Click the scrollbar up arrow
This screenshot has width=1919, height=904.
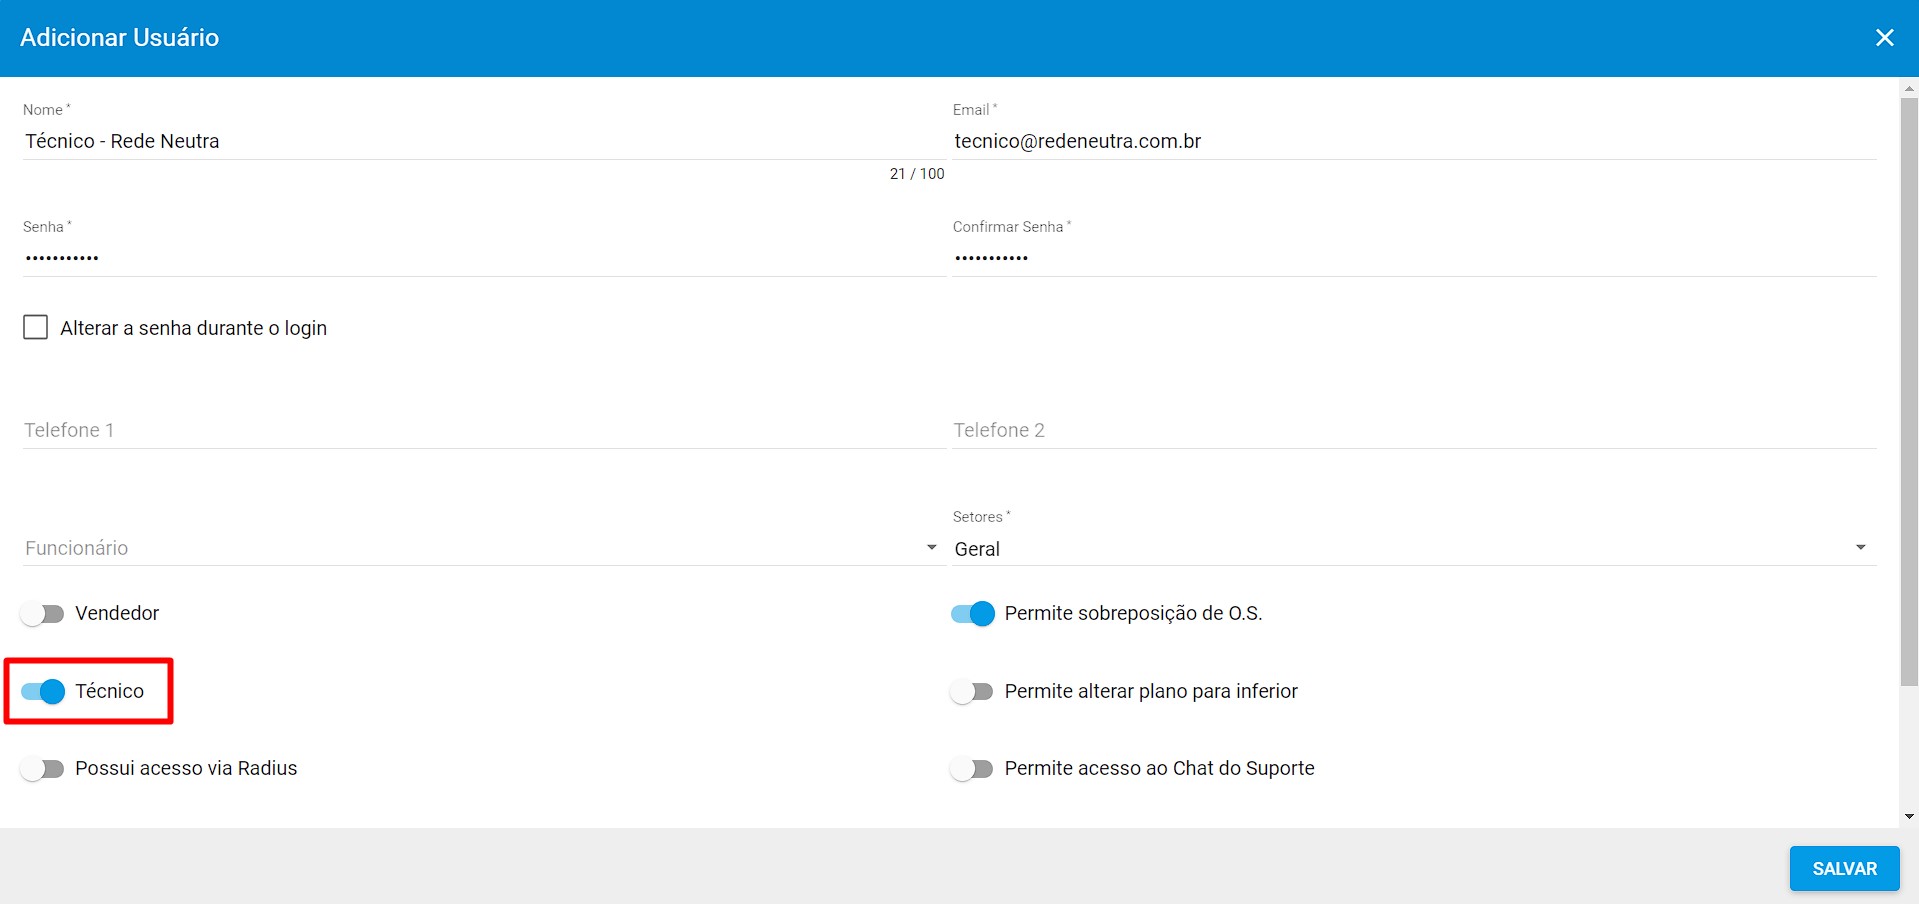[x=1909, y=88]
